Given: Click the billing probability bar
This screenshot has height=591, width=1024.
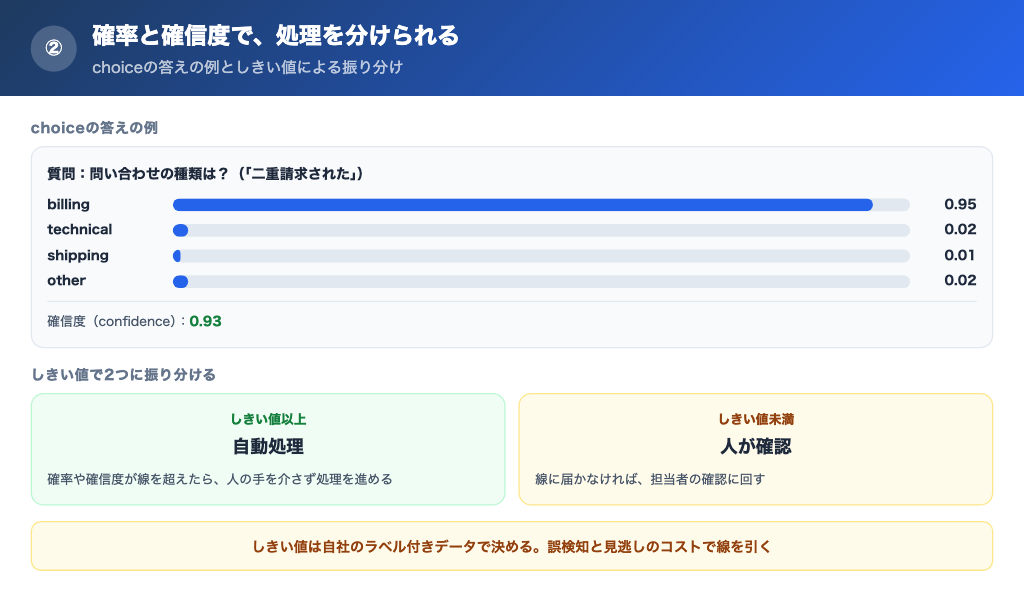Looking at the screenshot, I should (x=541, y=205).
